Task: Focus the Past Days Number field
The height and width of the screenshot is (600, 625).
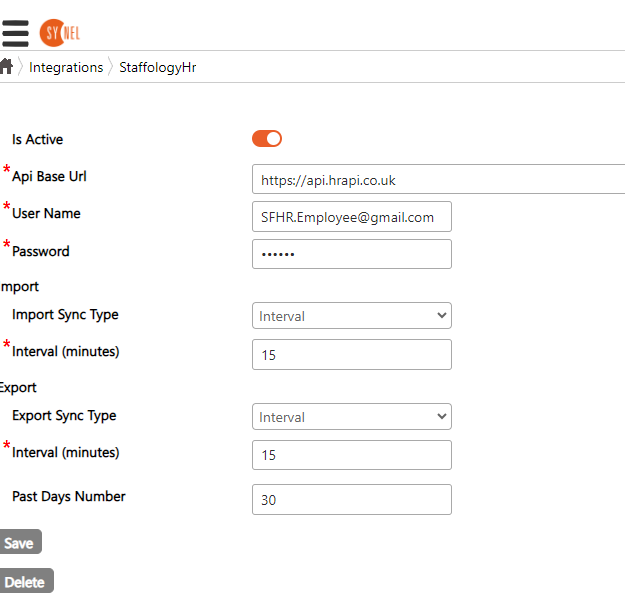Action: pos(352,500)
